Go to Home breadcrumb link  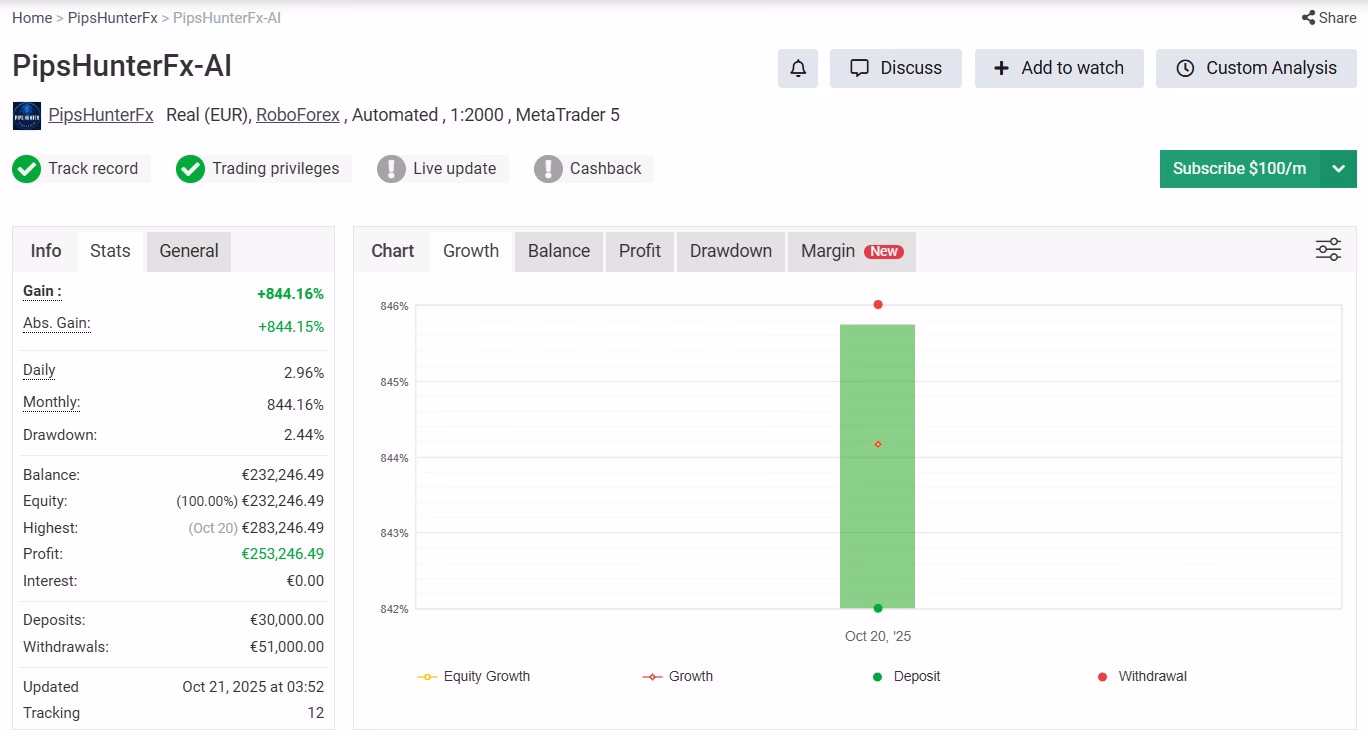(x=32, y=18)
